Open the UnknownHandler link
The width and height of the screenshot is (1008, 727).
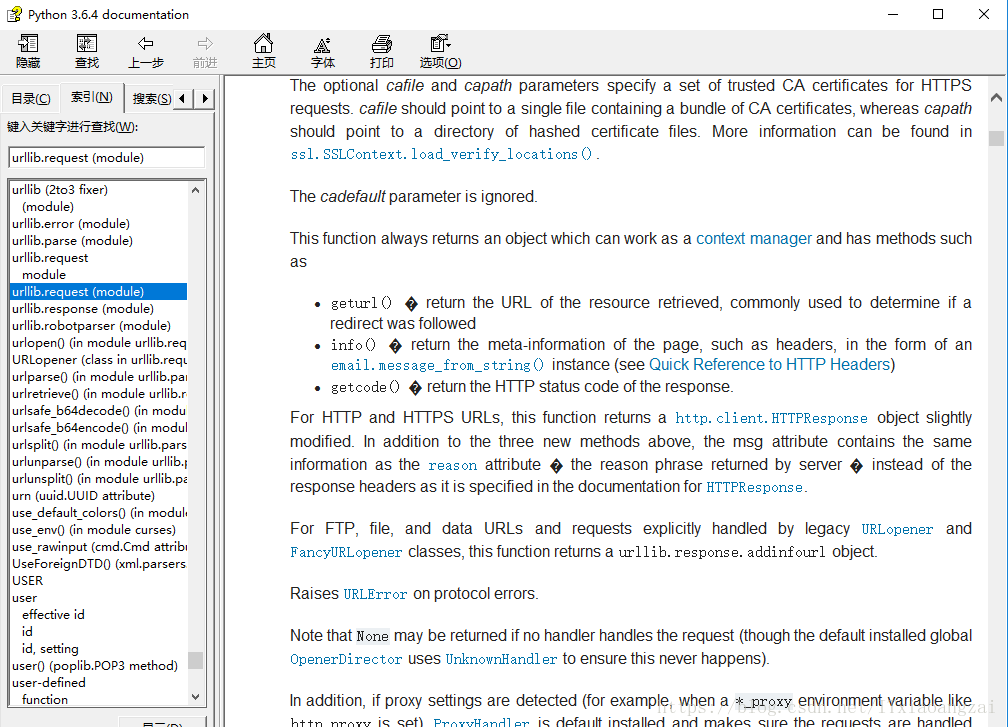click(501, 660)
